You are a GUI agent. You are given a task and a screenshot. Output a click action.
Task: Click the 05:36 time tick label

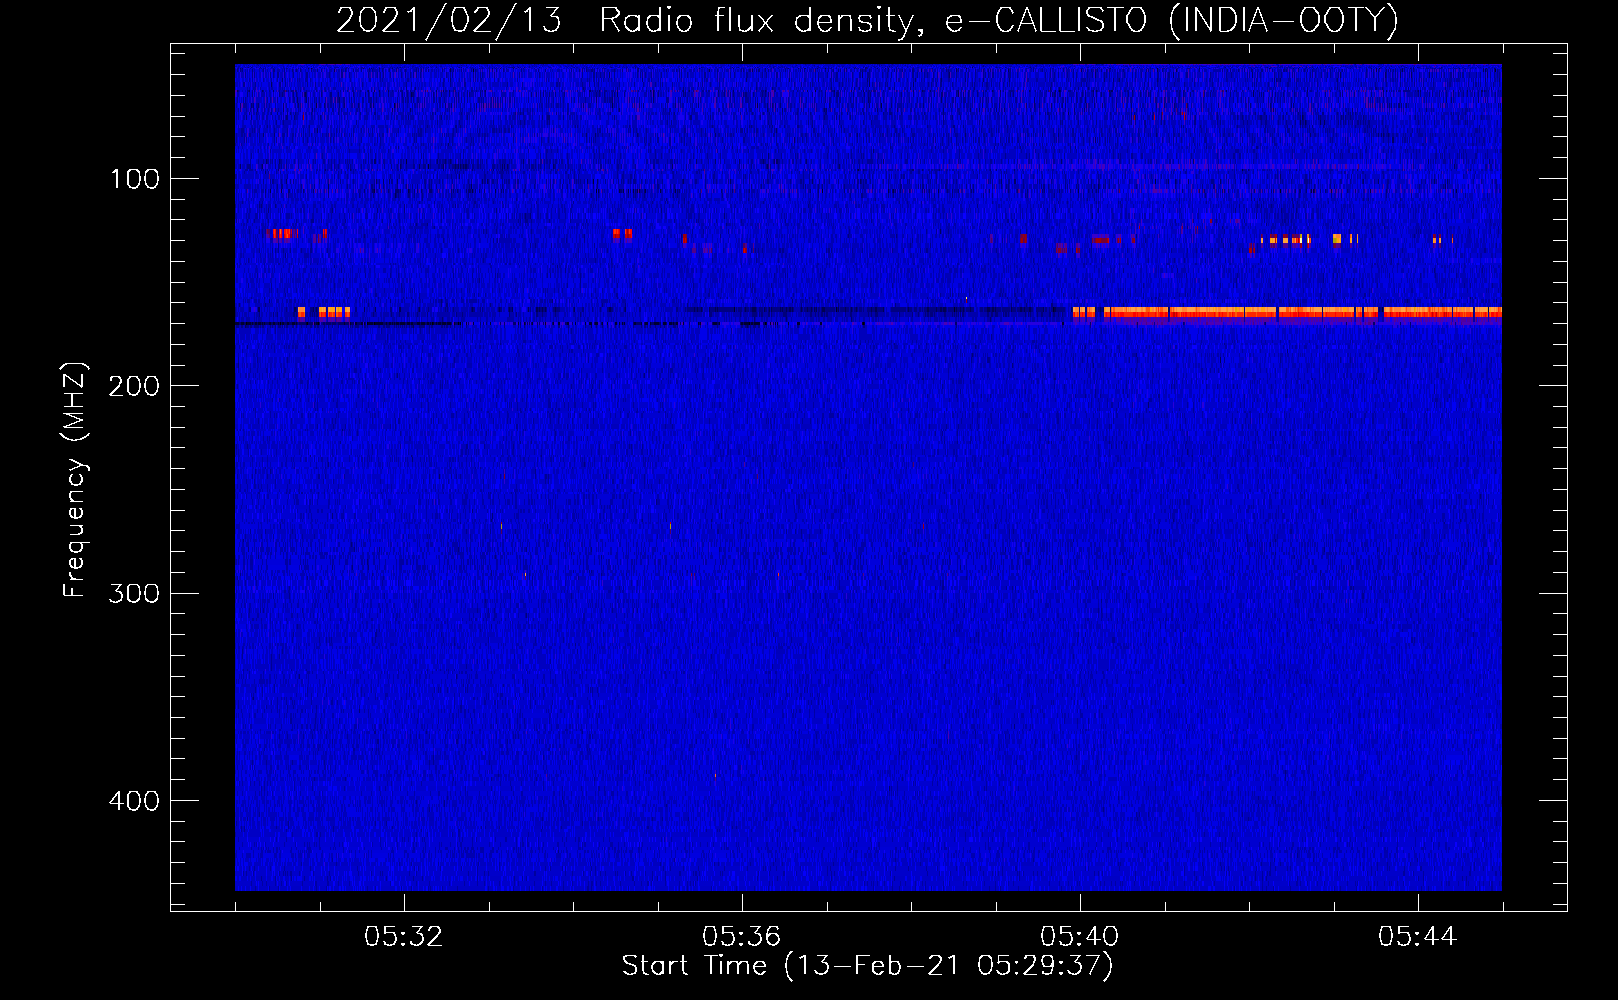[x=741, y=937]
